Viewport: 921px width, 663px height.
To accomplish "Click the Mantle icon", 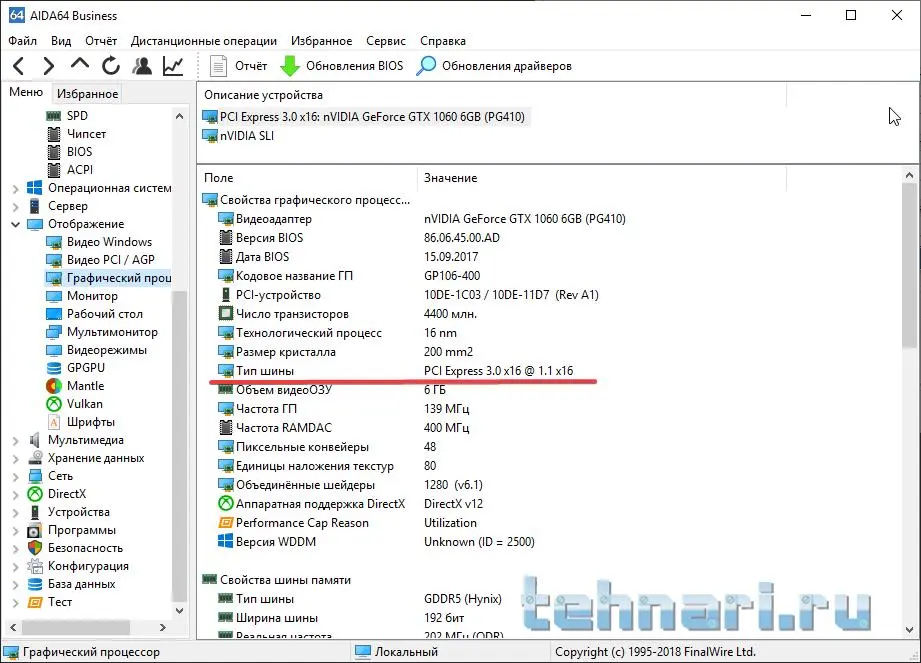I will click(x=53, y=386).
